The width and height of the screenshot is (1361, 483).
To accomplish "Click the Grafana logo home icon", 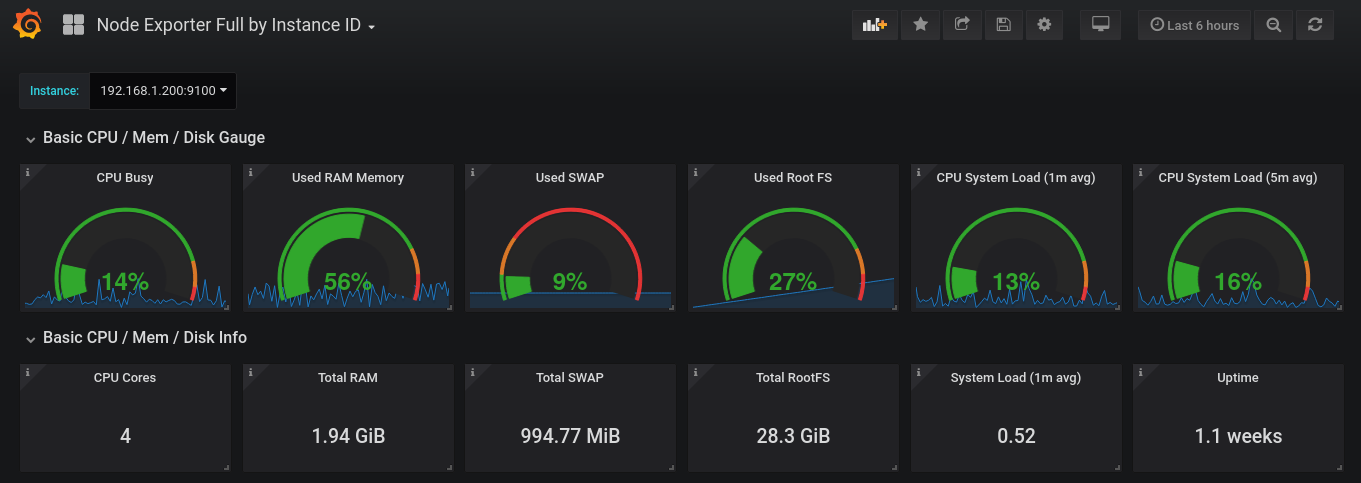I will pos(28,25).
